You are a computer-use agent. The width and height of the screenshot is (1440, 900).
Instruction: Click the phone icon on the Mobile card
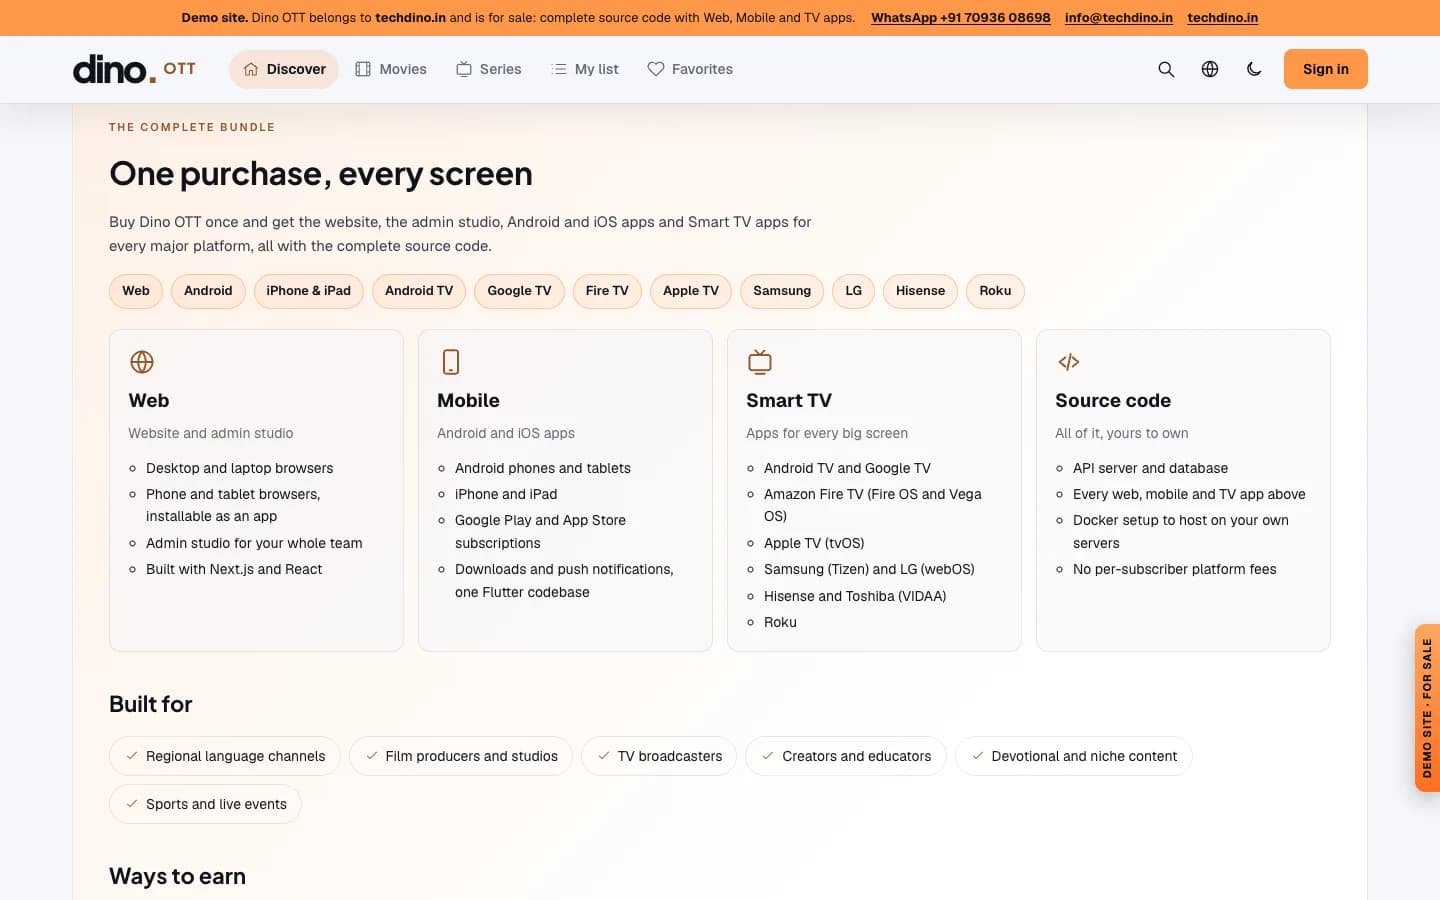click(x=451, y=362)
